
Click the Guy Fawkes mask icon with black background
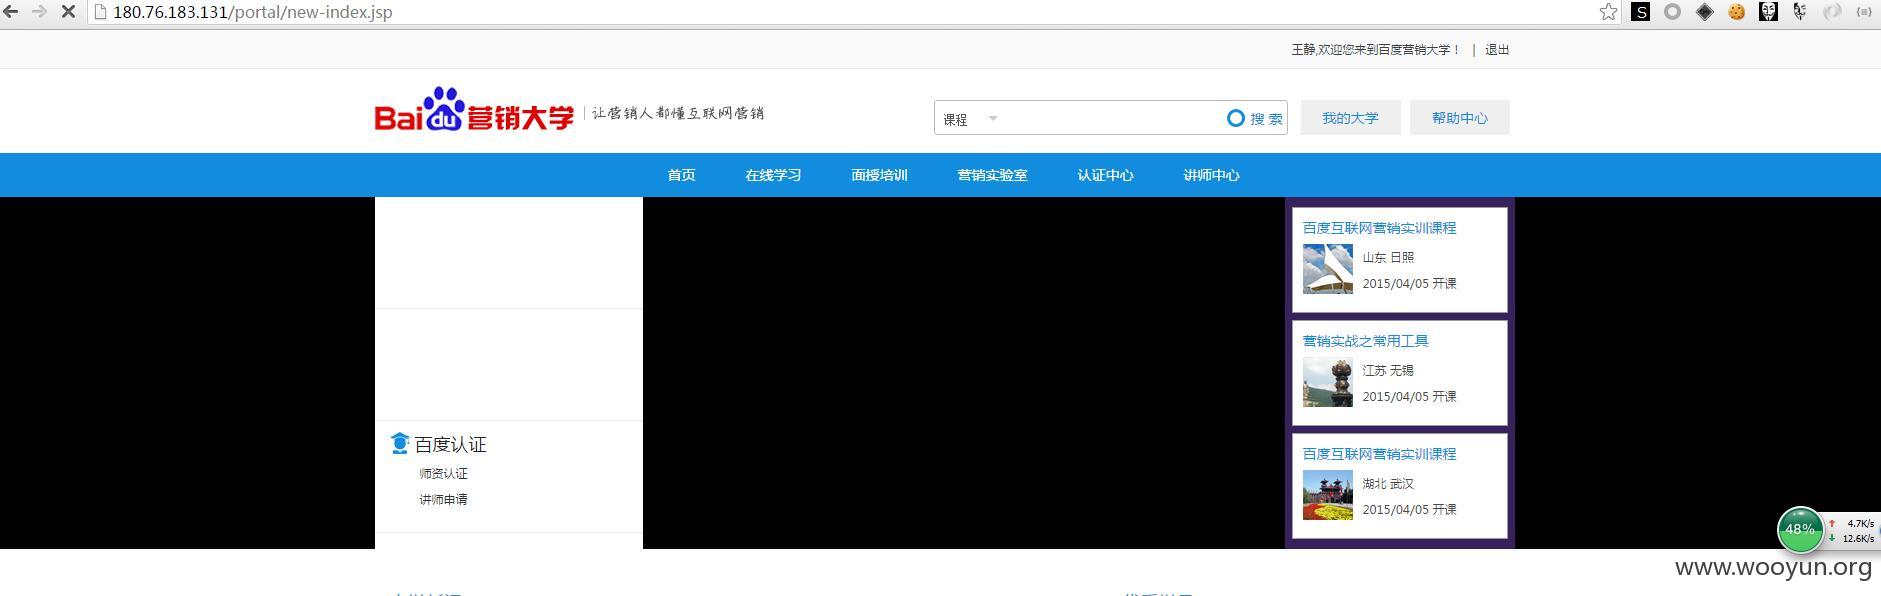pos(1768,12)
